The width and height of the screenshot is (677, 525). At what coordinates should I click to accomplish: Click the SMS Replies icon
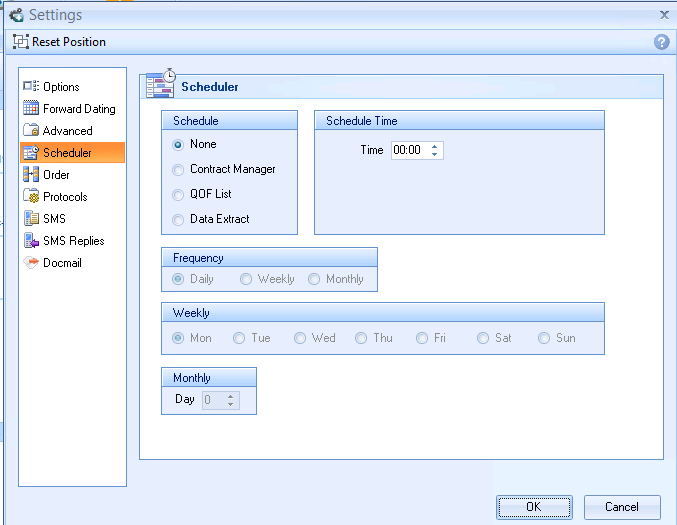click(x=30, y=241)
